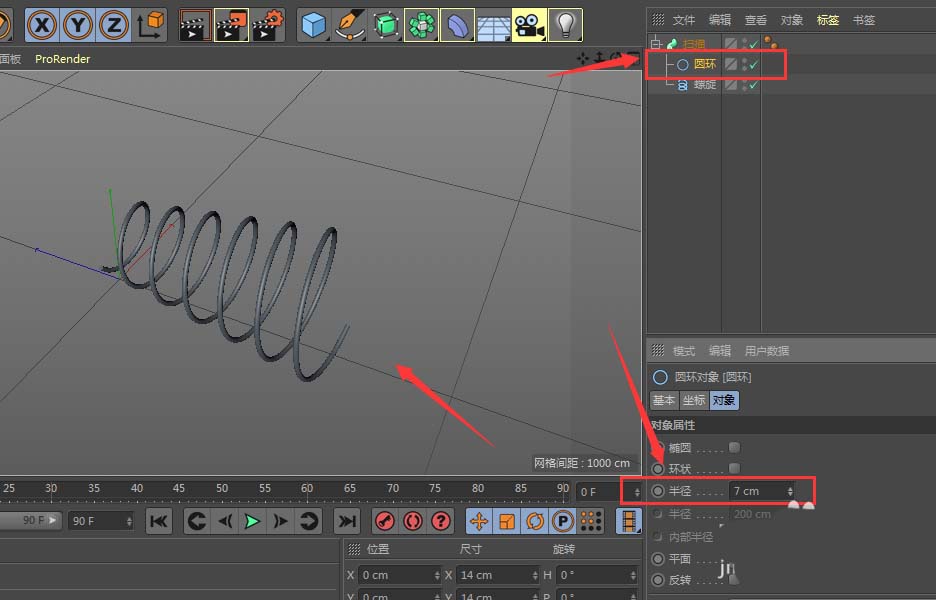Click the ProRender menu label
Image resolution: width=936 pixels, height=600 pixels.
coord(62,58)
